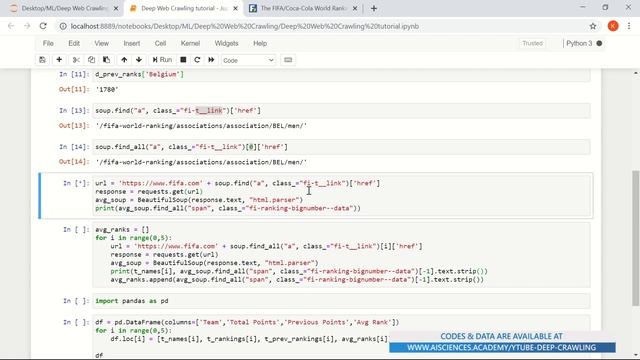Open the Chrome three-dot menu
Viewport: 640px width, 360px height.
click(x=629, y=26)
